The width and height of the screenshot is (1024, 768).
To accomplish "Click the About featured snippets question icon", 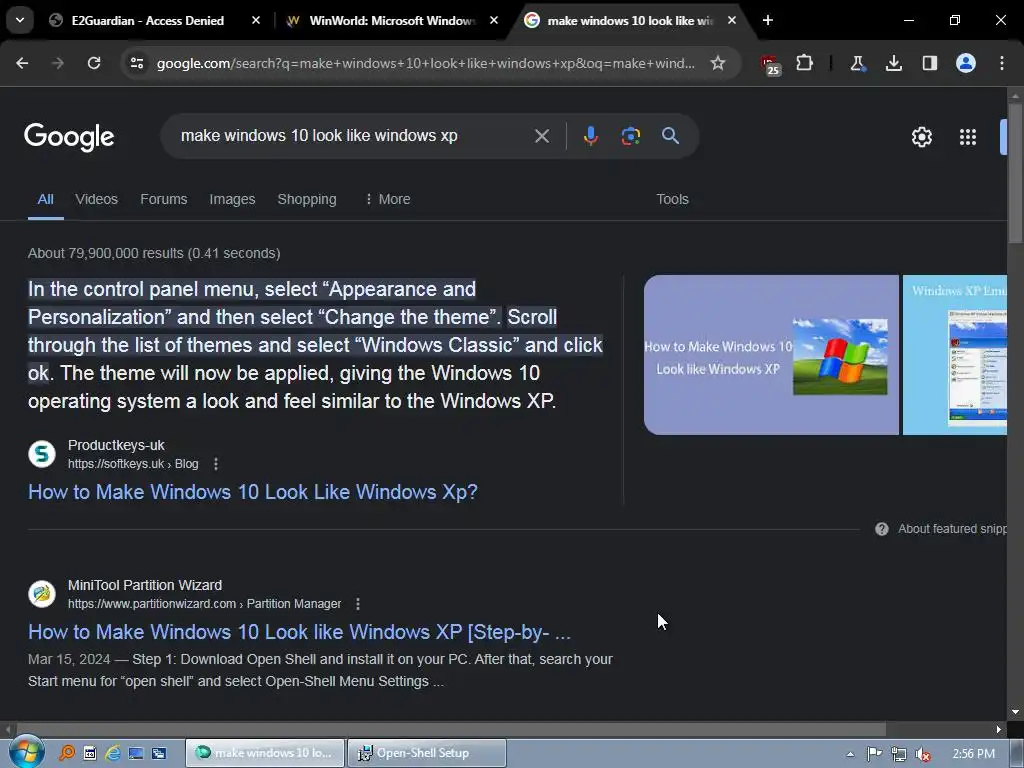I will [882, 529].
